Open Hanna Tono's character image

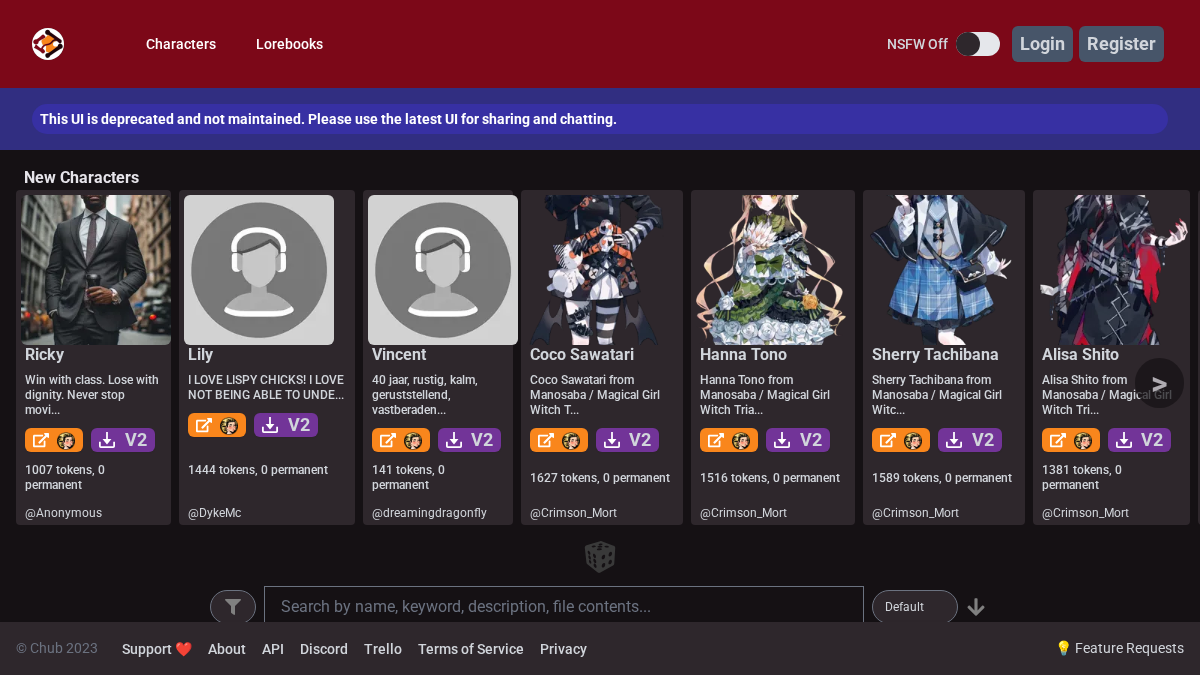point(772,270)
